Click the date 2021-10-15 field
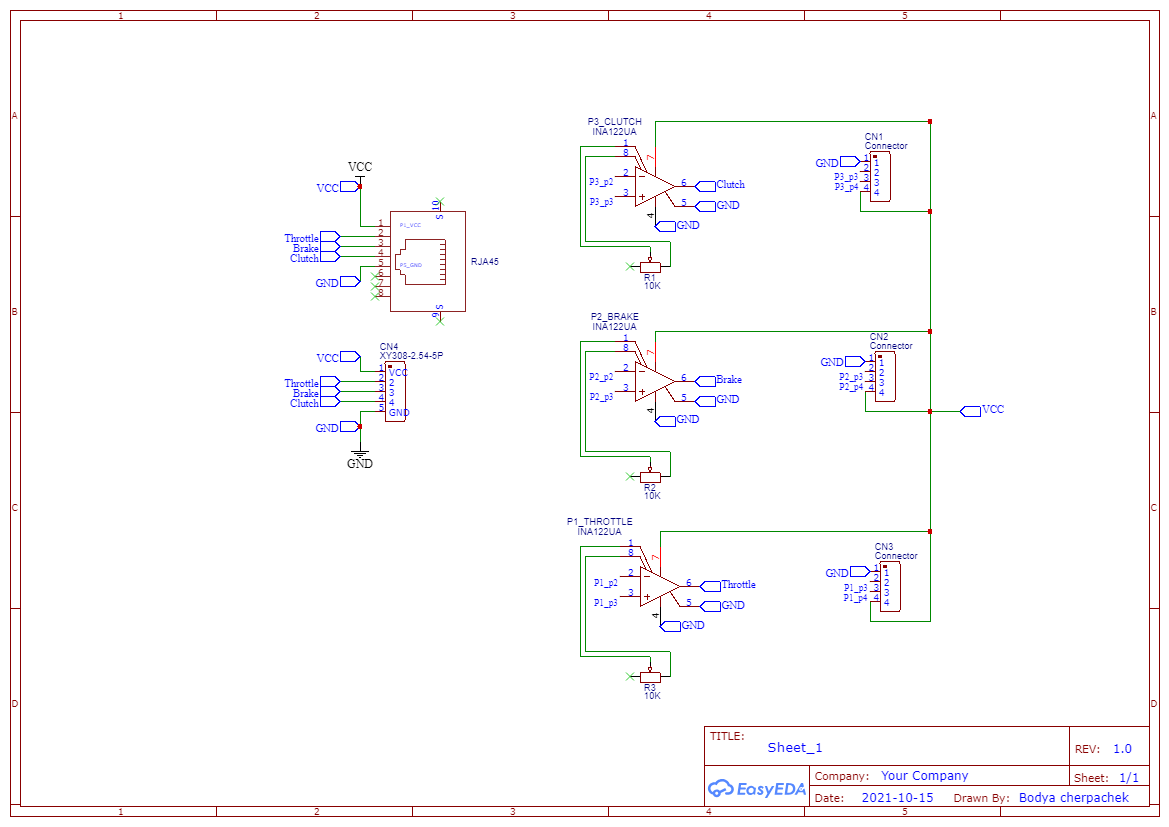Screen dimensions: 1169x827 coord(897,798)
